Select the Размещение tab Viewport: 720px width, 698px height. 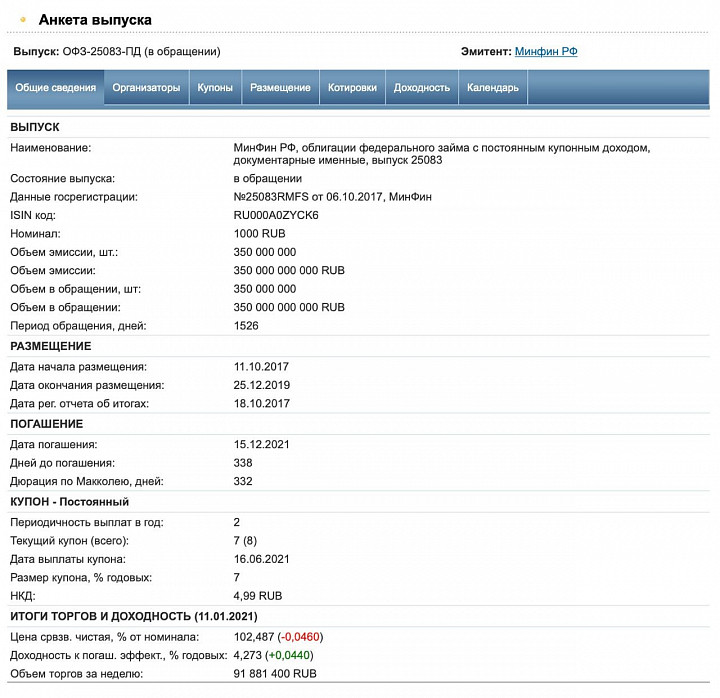(x=280, y=88)
